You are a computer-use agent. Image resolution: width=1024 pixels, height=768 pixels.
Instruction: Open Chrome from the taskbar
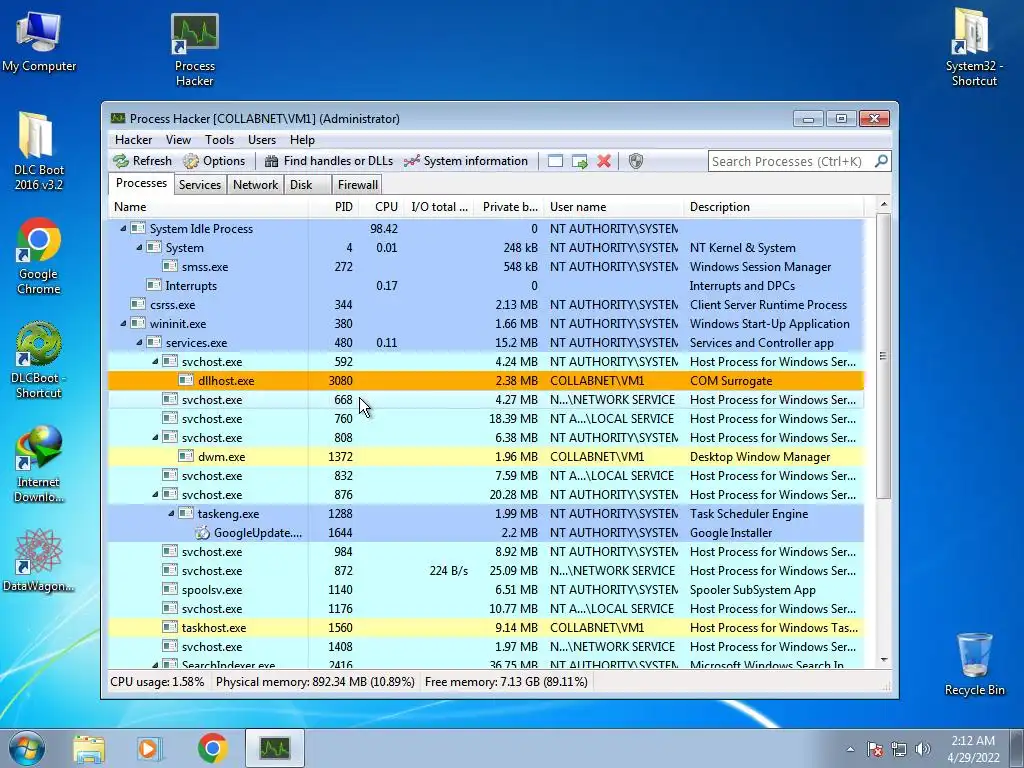(212, 748)
